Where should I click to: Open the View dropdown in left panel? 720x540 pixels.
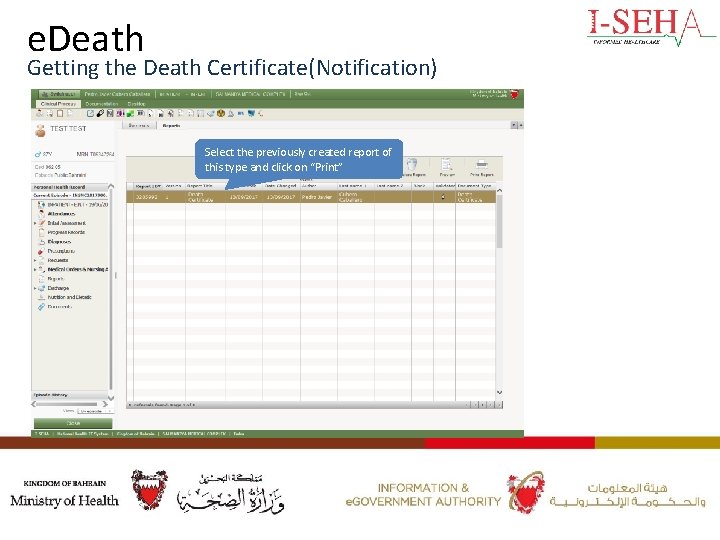click(94, 411)
